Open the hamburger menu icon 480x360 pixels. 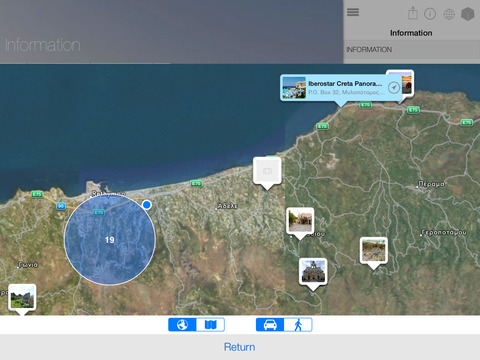(353, 12)
